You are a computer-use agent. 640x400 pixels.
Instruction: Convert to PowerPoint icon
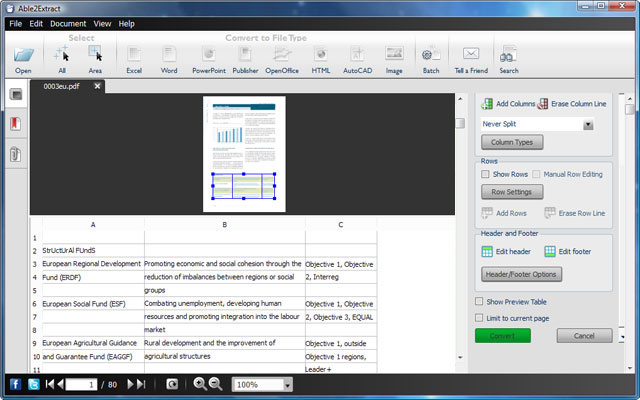(x=209, y=54)
